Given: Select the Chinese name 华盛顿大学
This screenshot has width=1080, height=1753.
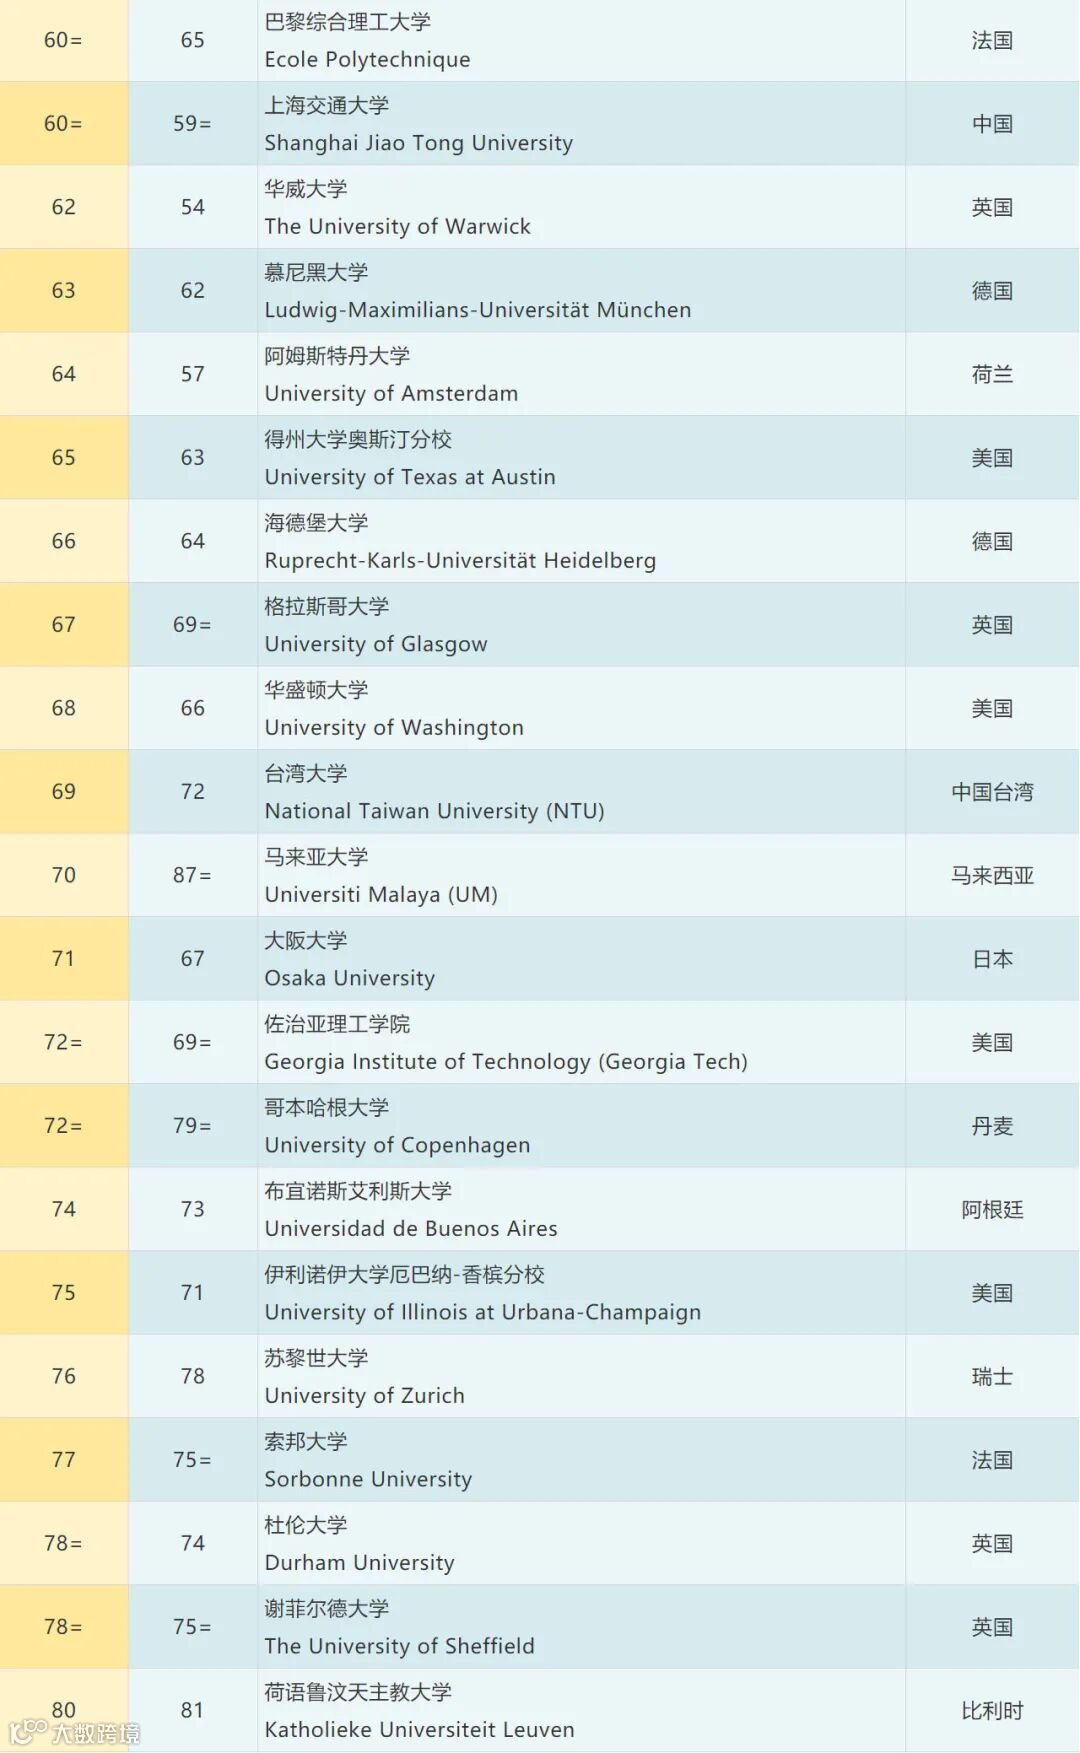Looking at the screenshot, I should [316, 690].
